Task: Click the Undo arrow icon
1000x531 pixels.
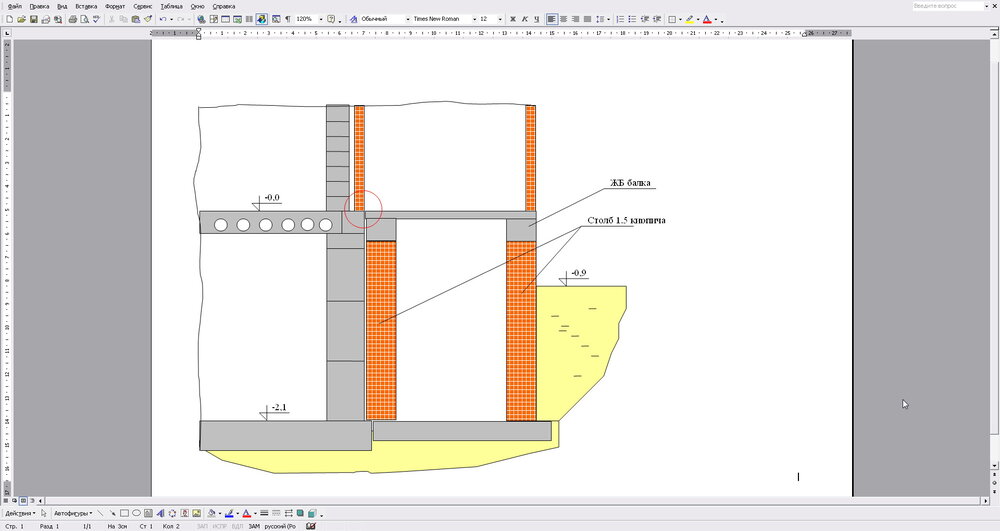Action: pyautogui.click(x=162, y=19)
